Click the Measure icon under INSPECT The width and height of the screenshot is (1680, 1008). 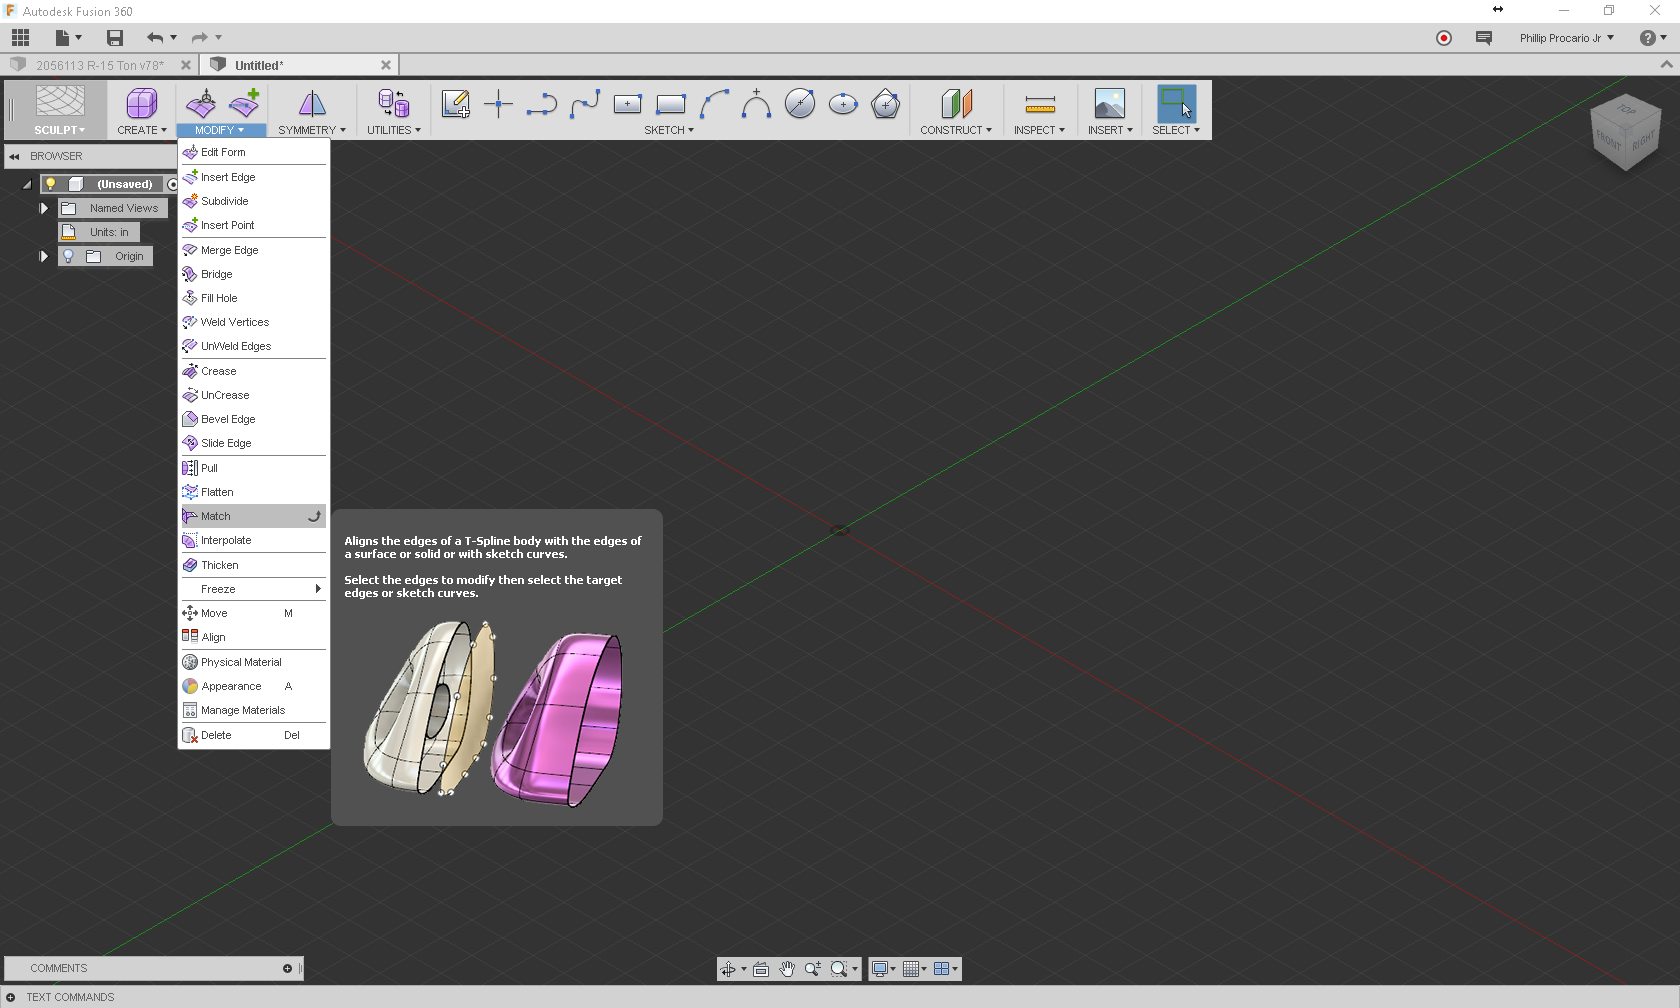coord(1039,103)
